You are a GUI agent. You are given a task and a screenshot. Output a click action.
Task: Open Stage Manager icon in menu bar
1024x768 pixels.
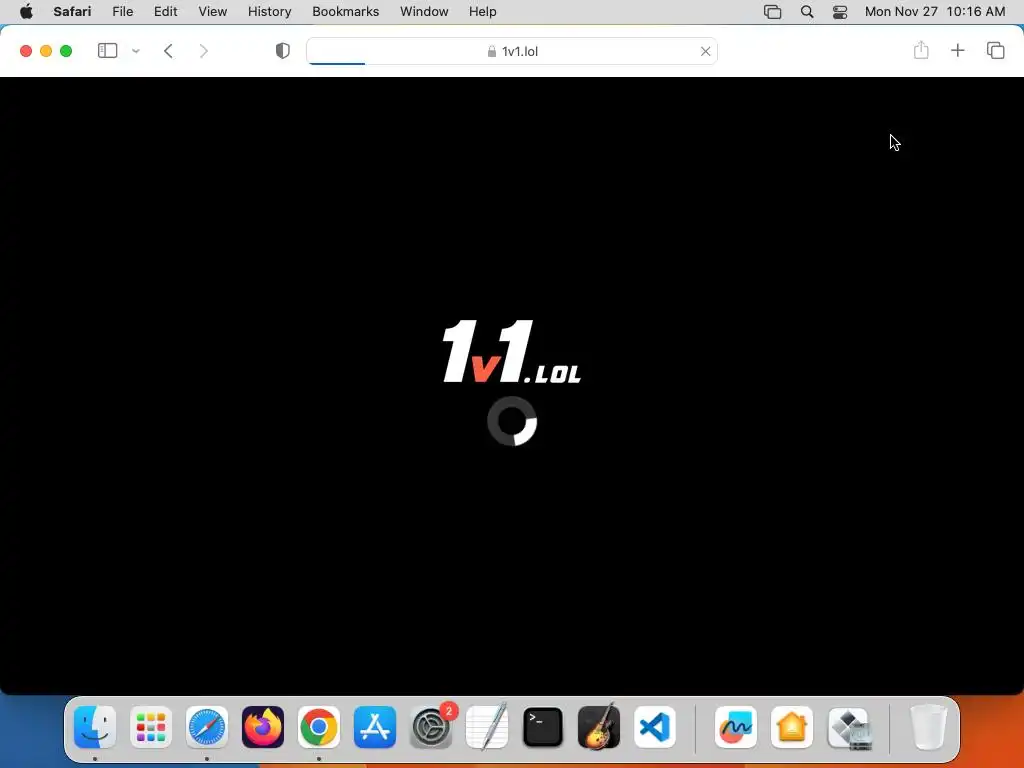[x=773, y=12]
